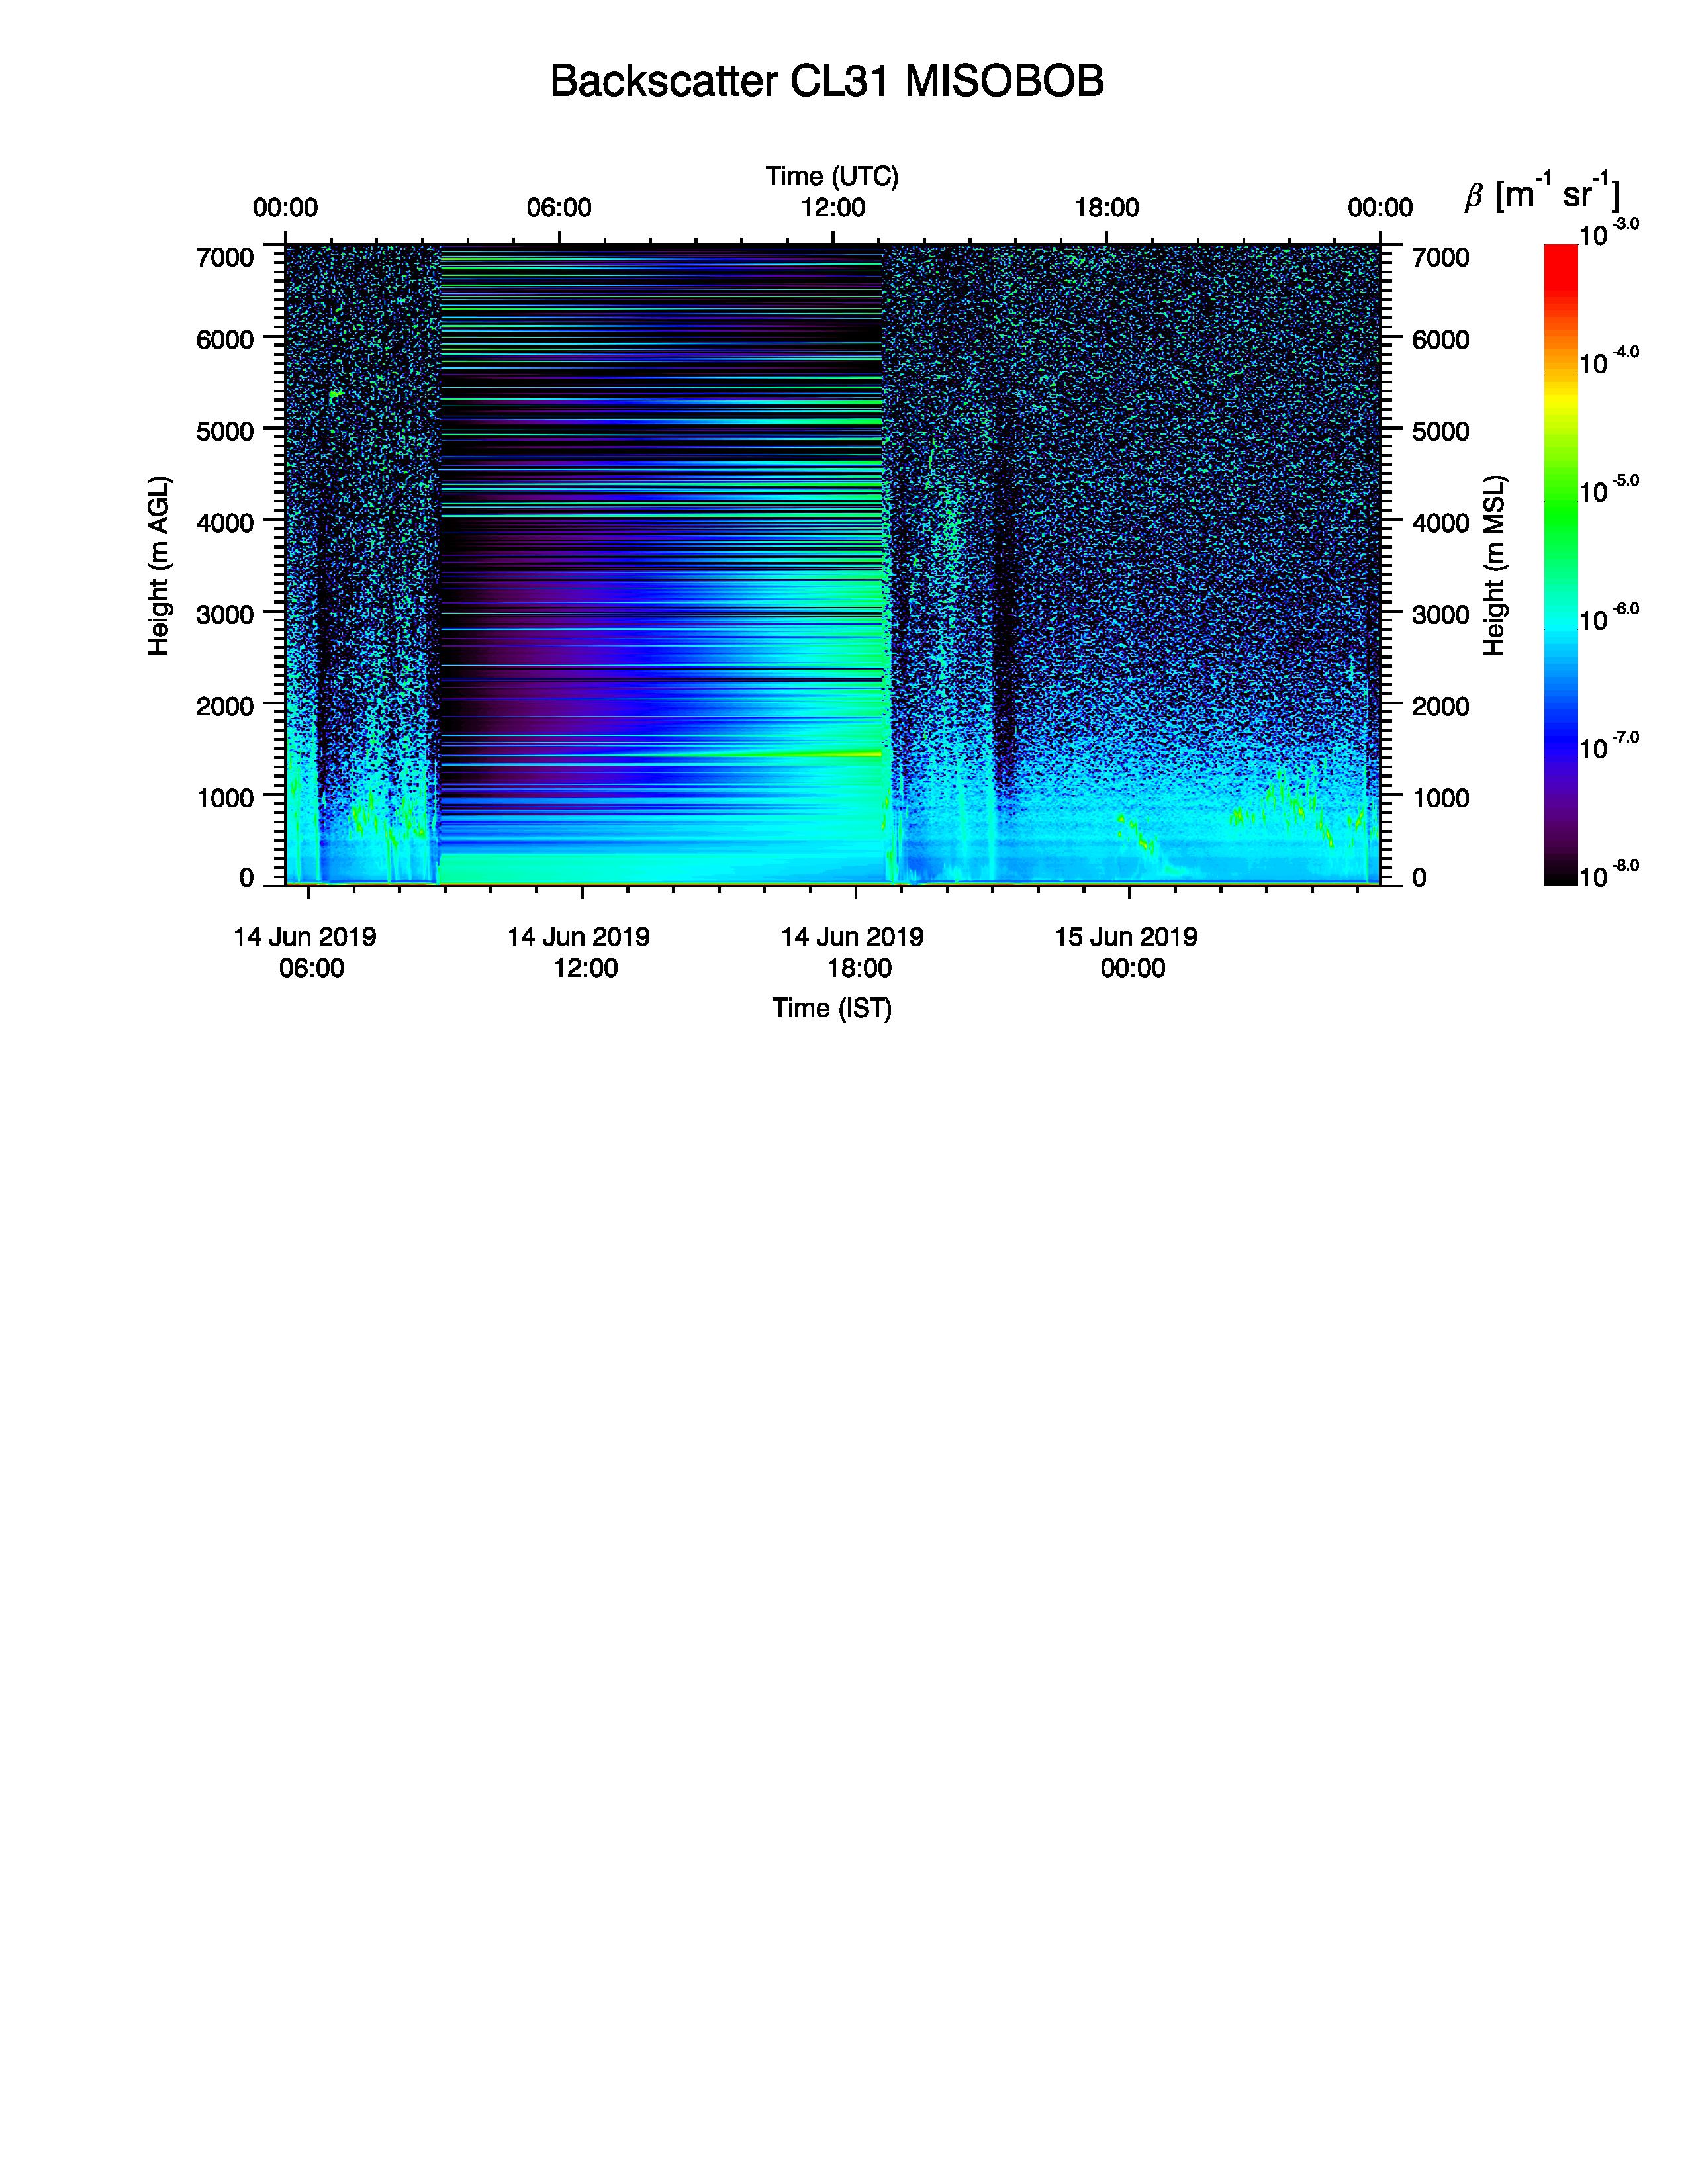Click the 5000 tick on left height axis
The width and height of the screenshot is (1688, 2184).
pyautogui.click(x=226, y=431)
